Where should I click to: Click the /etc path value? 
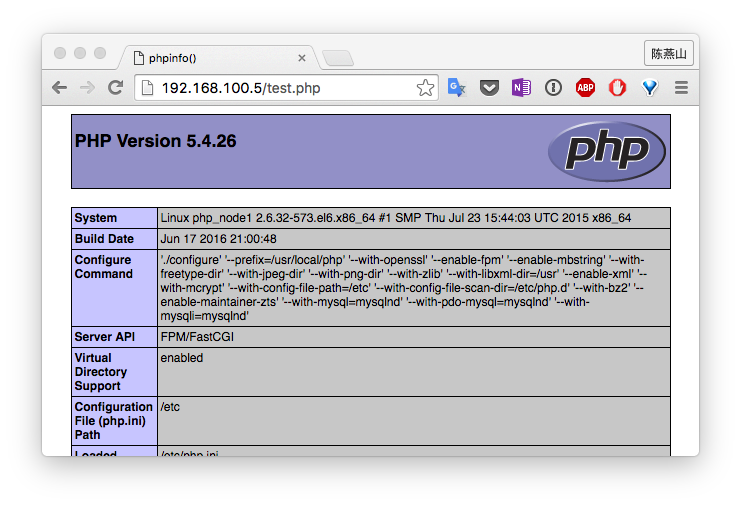[170, 407]
